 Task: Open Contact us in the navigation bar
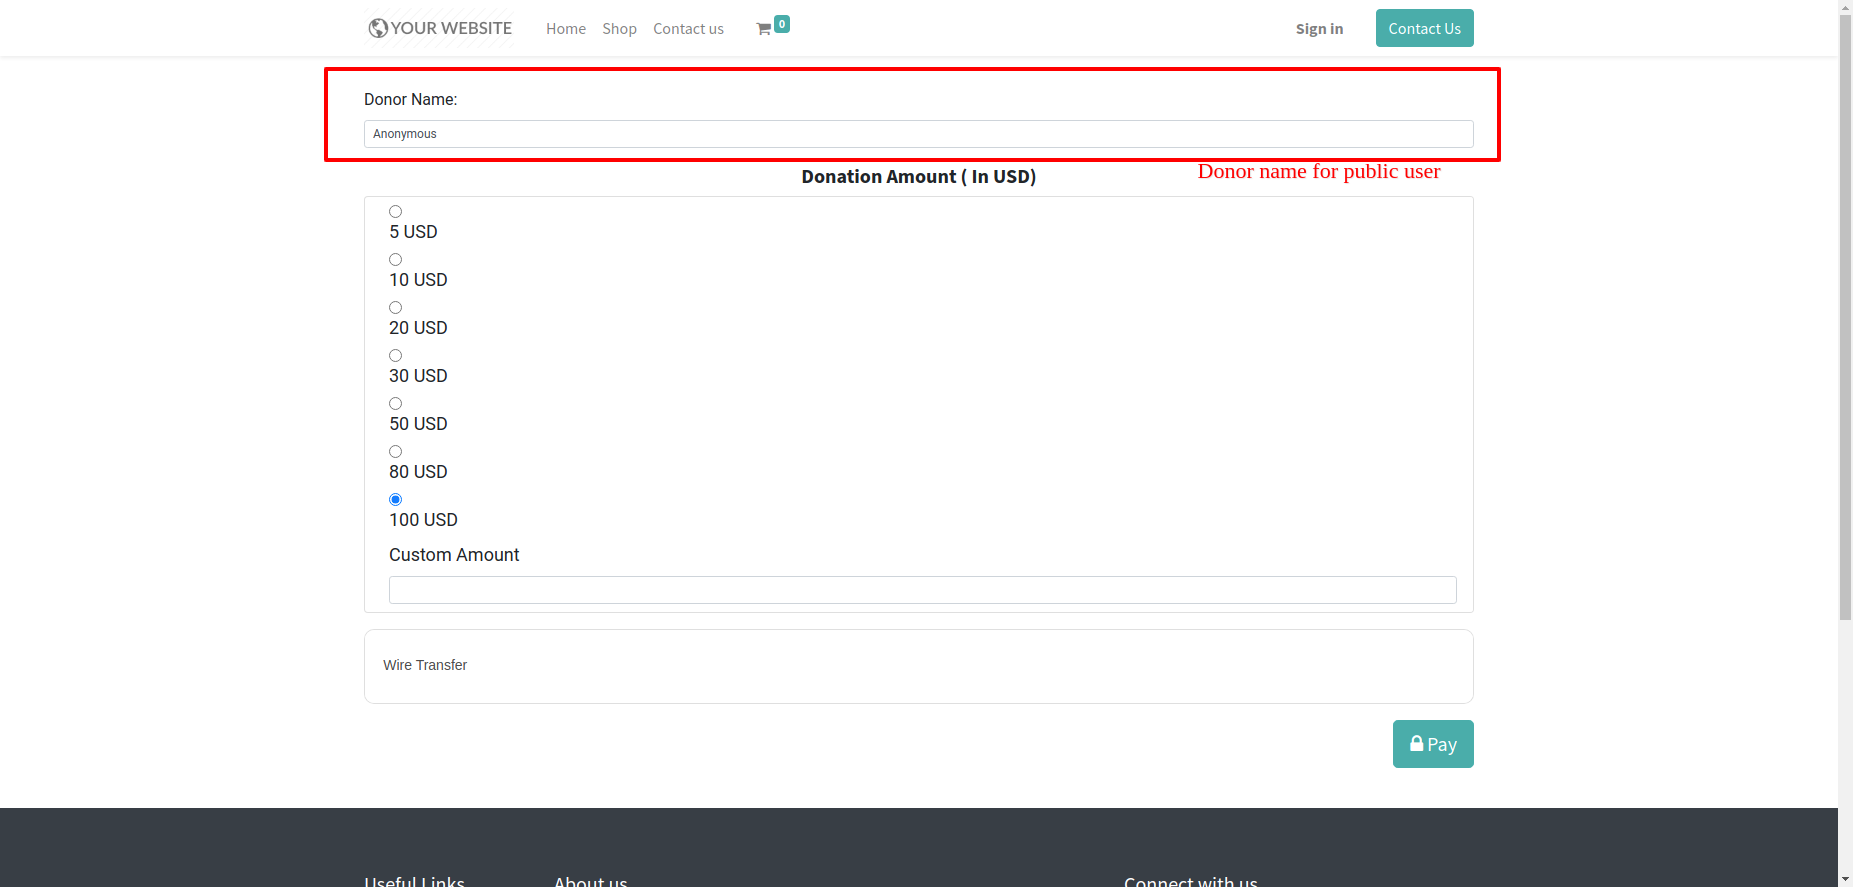(688, 29)
